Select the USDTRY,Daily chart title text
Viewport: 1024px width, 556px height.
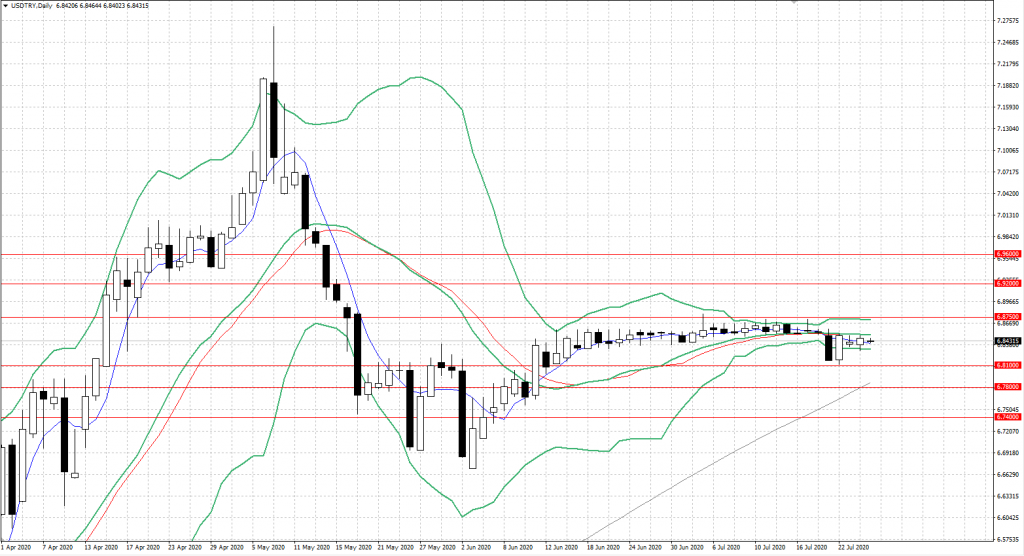tap(32, 5)
